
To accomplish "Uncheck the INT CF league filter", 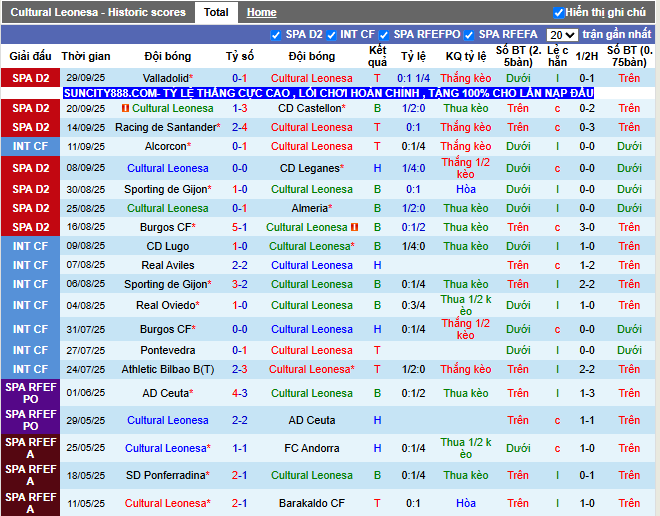I will [331, 35].
